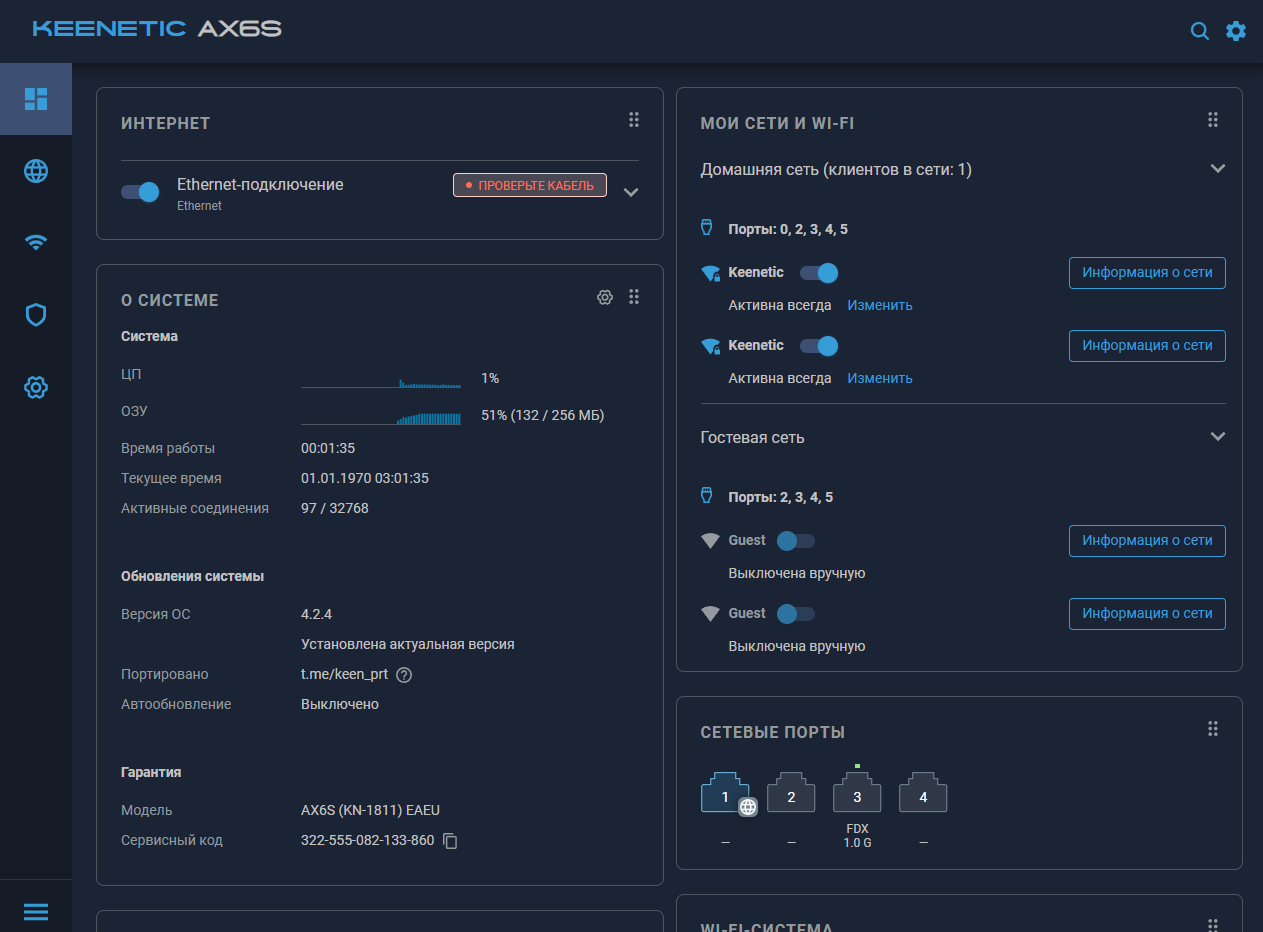Click home network ports icon (0, 2, 3, 4, 5)
1263x932 pixels.
click(707, 229)
